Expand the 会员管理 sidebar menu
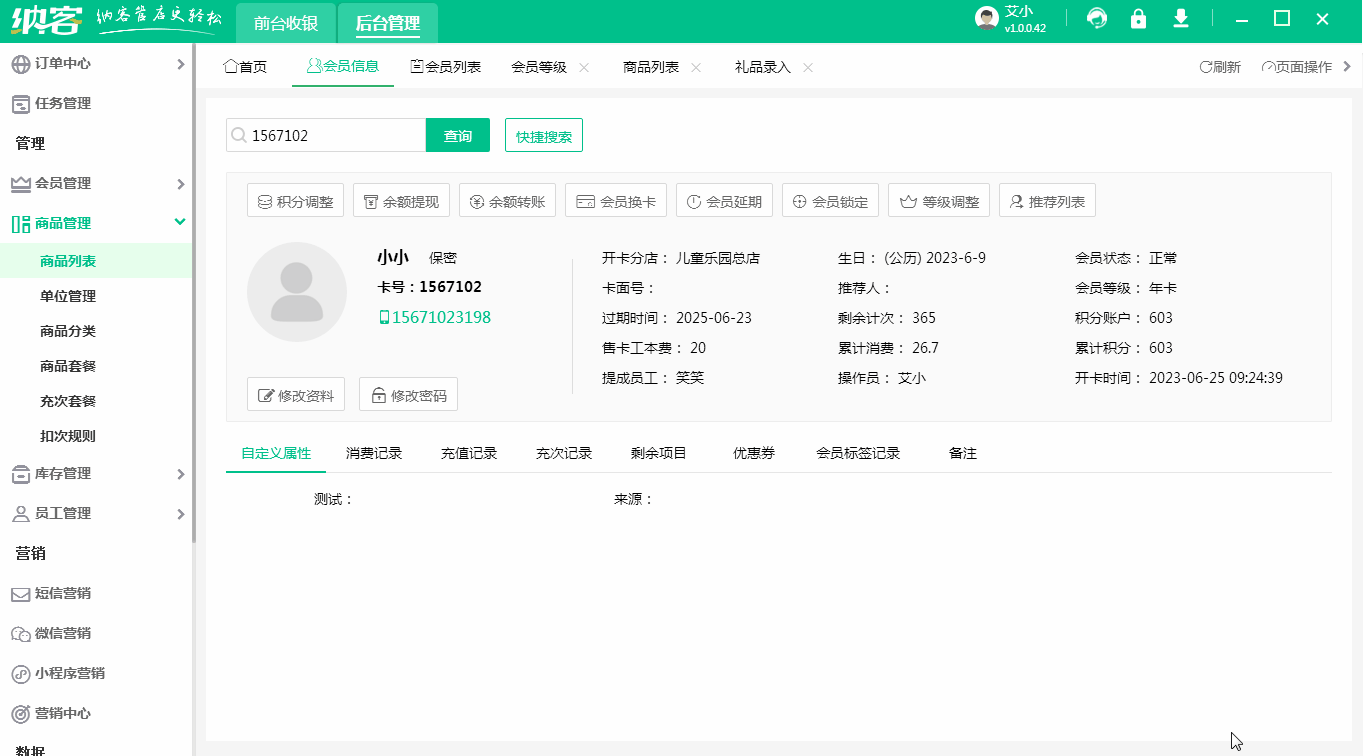 (97, 183)
